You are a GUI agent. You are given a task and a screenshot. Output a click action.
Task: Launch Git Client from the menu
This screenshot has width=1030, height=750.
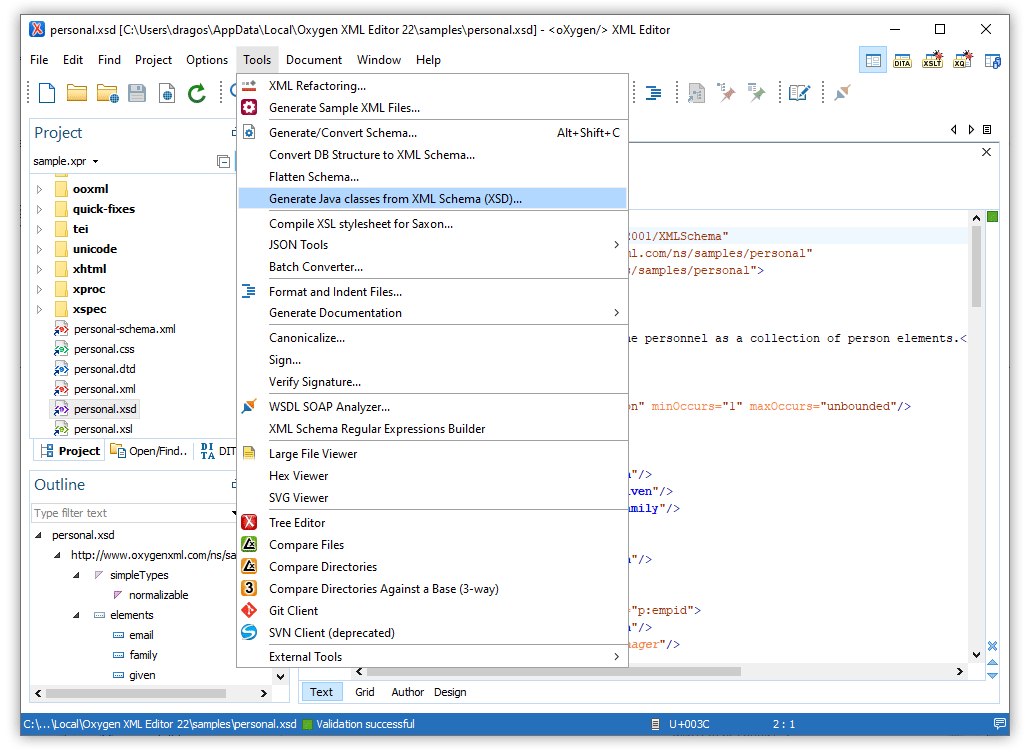click(432, 611)
